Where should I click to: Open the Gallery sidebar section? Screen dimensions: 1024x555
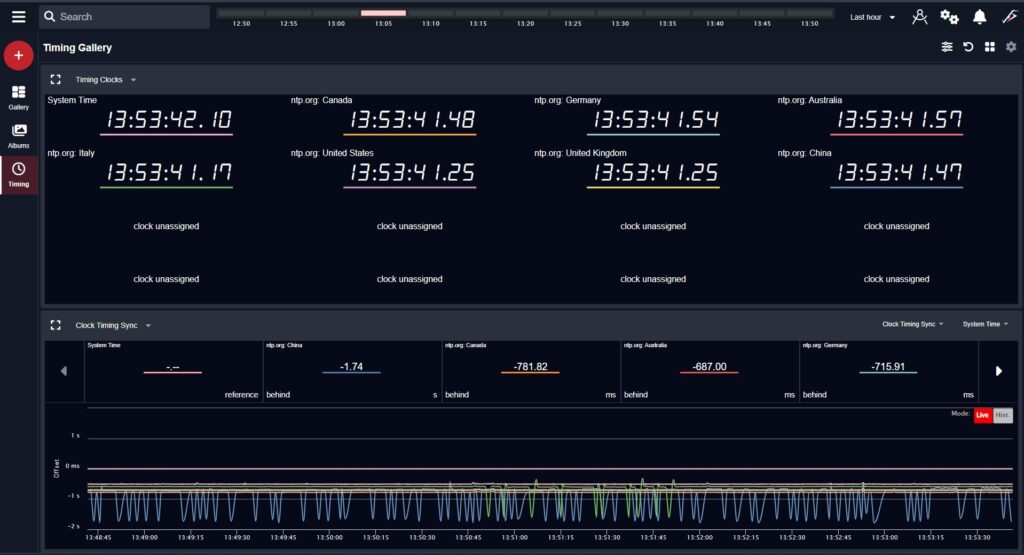(18, 97)
